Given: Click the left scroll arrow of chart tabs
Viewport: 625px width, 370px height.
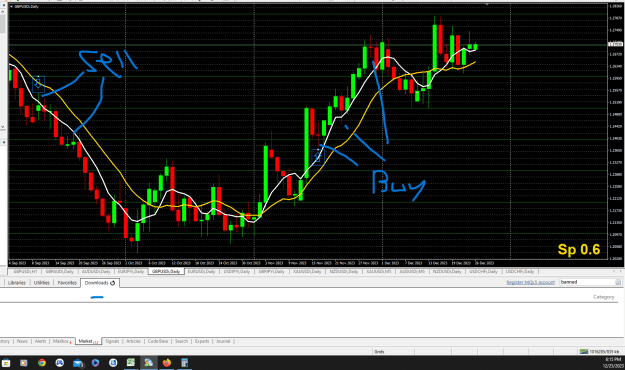Looking at the screenshot, I should click(614, 272).
